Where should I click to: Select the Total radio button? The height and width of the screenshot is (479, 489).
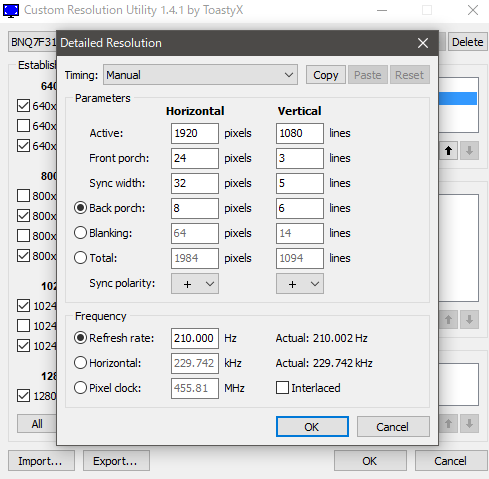pyautogui.click(x=80, y=258)
